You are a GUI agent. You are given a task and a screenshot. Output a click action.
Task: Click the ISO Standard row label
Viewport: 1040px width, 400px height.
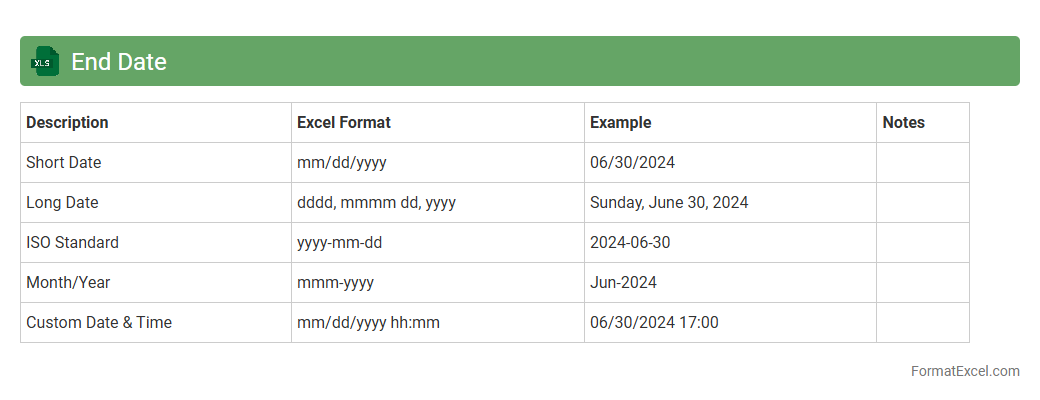tap(72, 243)
